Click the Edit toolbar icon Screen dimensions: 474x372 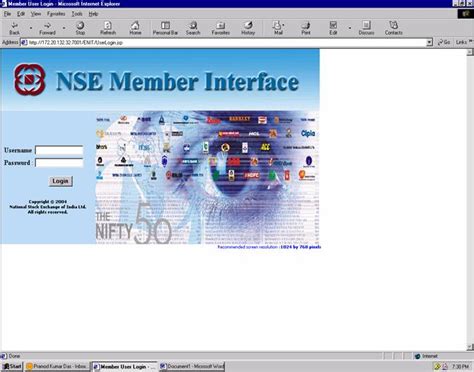click(x=333, y=28)
